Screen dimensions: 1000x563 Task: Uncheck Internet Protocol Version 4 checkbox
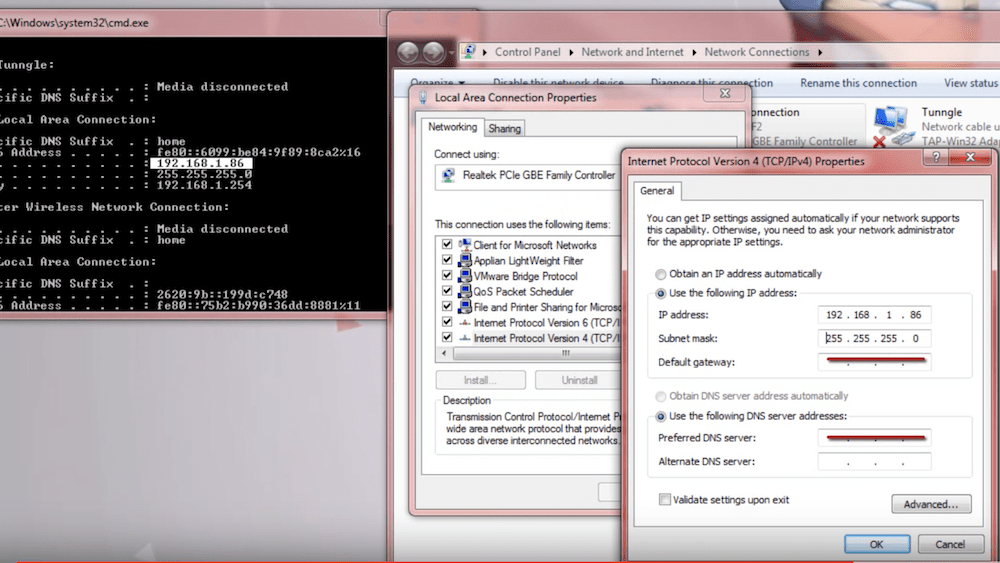tap(447, 338)
